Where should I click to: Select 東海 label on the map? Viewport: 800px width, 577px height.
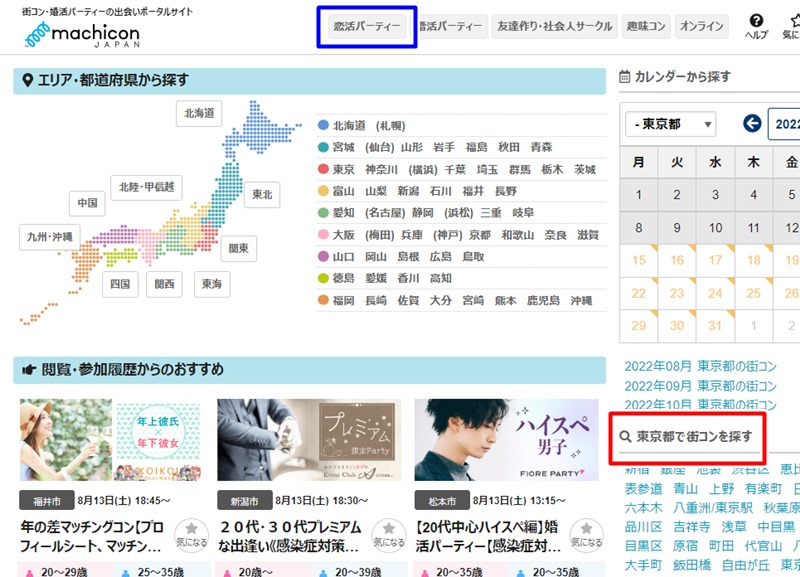tap(212, 284)
